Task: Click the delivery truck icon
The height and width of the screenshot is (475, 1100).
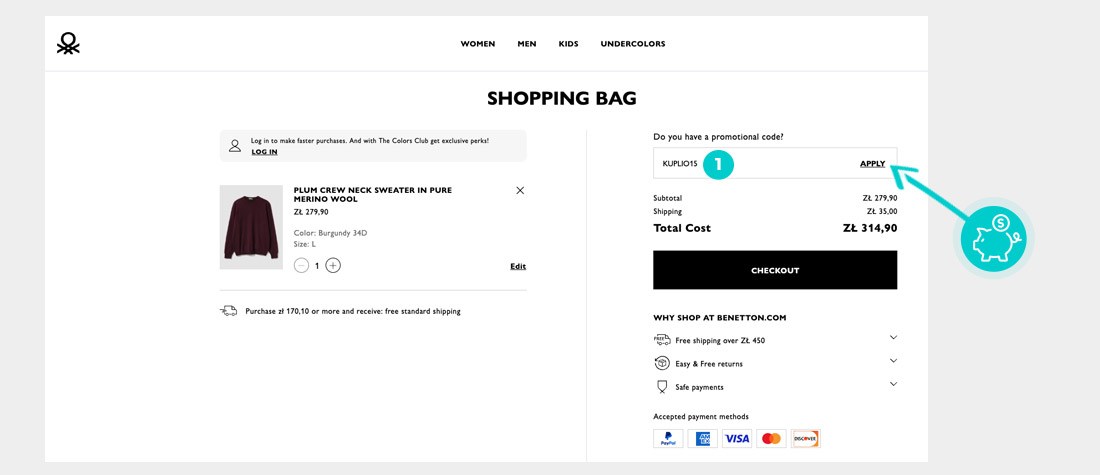Action: point(229,311)
